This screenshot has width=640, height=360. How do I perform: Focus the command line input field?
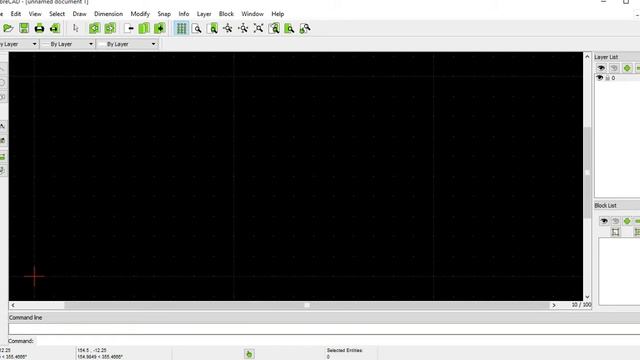pos(324,329)
